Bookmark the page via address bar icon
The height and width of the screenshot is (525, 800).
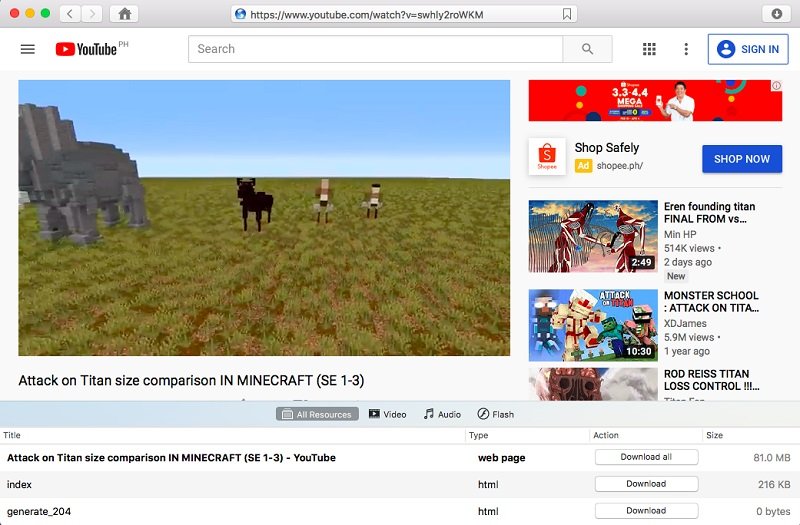coord(566,14)
